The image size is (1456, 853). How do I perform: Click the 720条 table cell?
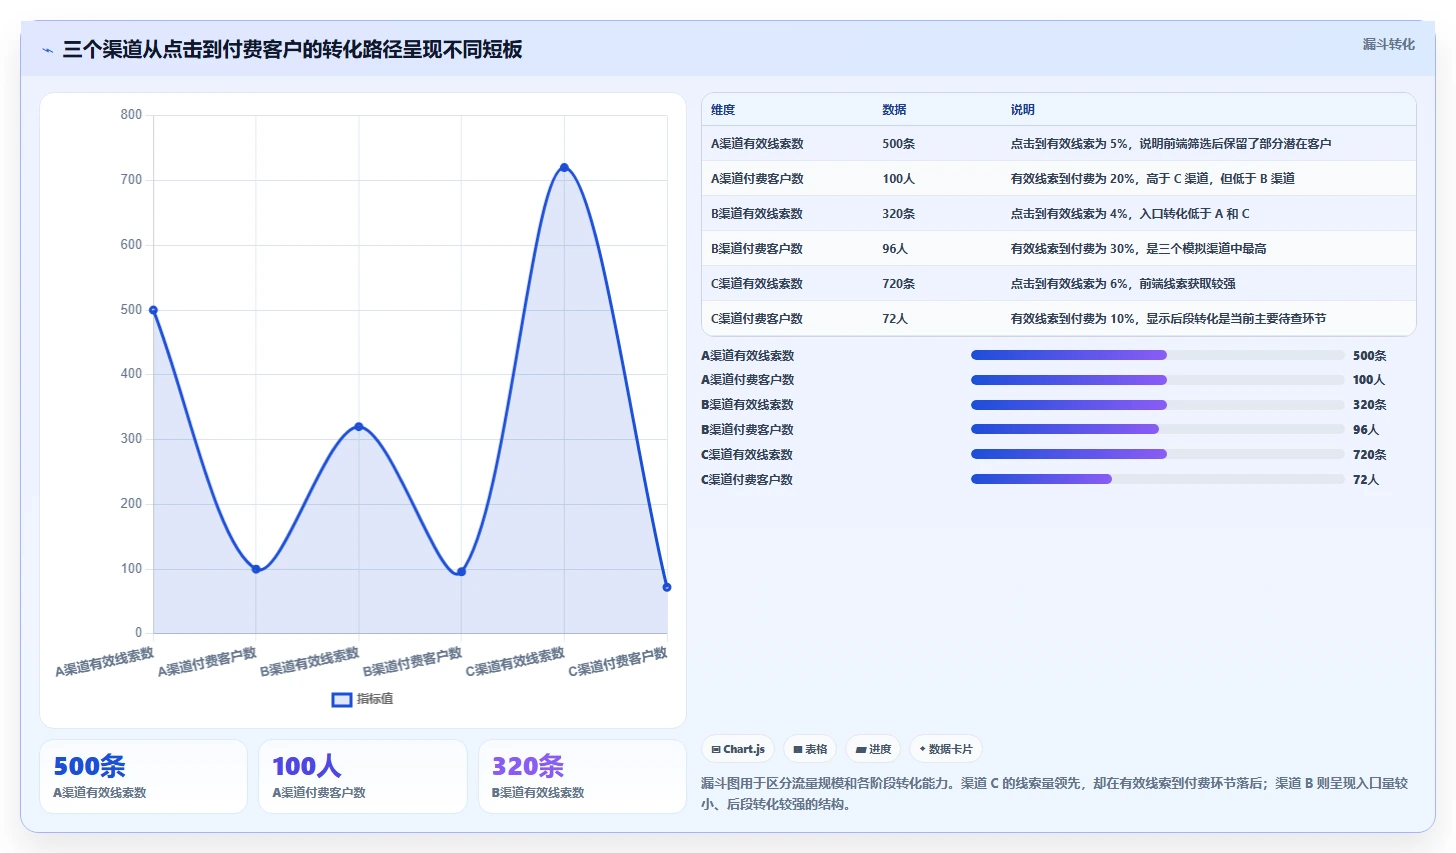pos(898,284)
